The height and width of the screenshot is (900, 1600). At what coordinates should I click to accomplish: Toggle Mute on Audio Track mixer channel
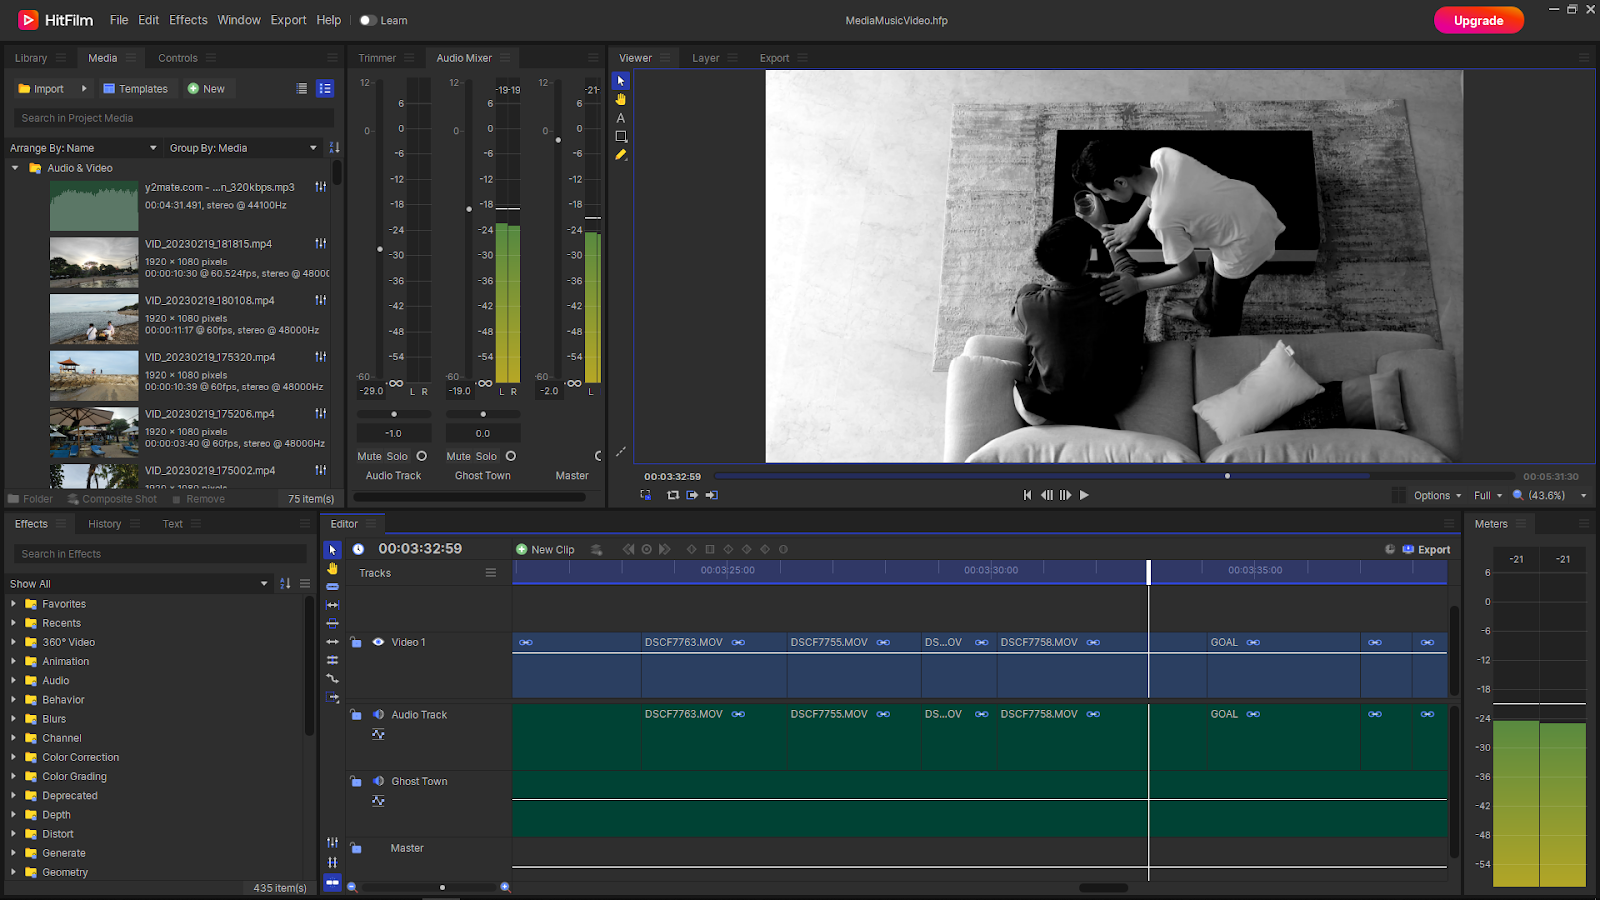click(368, 456)
